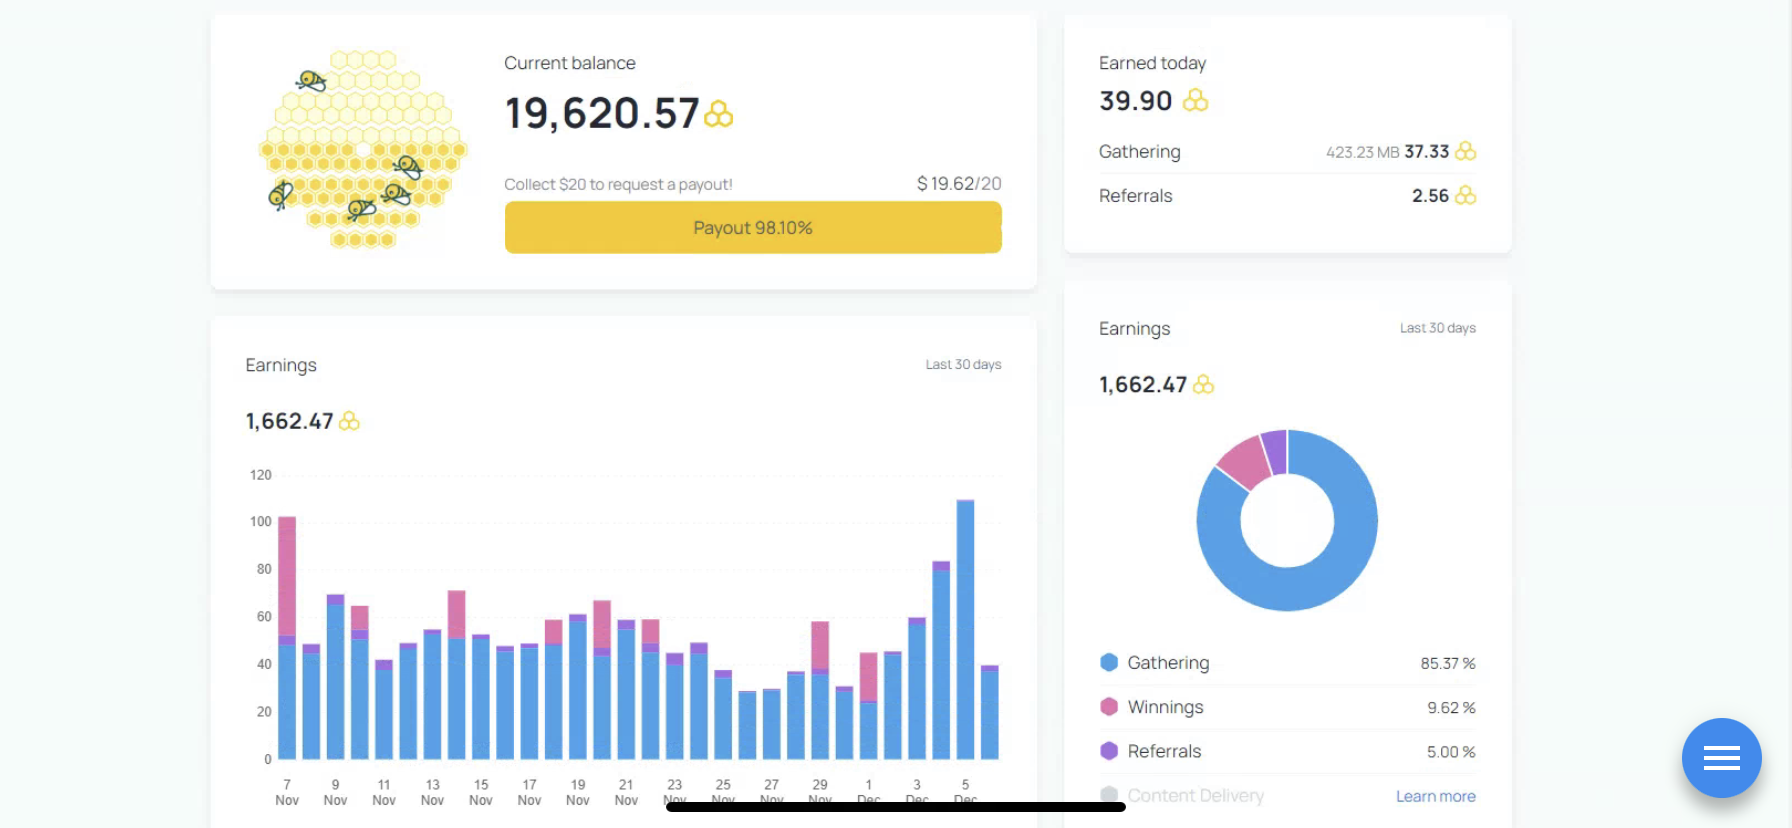Toggle the Content Delivery legend entry

click(x=1183, y=795)
